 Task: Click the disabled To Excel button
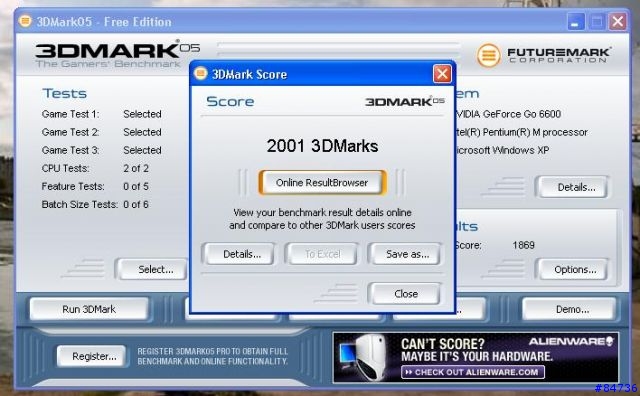click(322, 254)
